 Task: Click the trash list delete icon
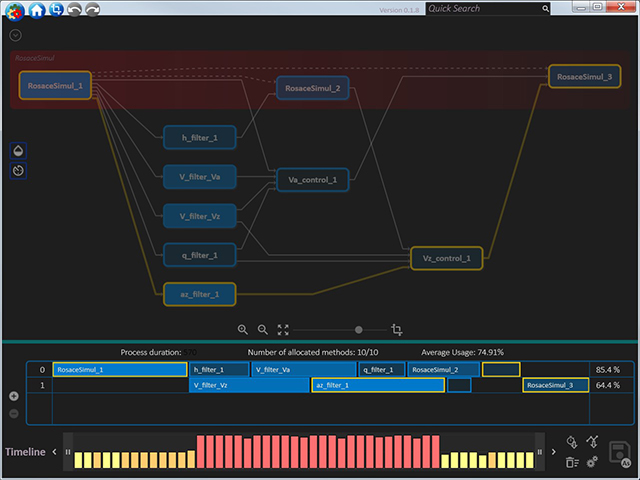tap(572, 462)
